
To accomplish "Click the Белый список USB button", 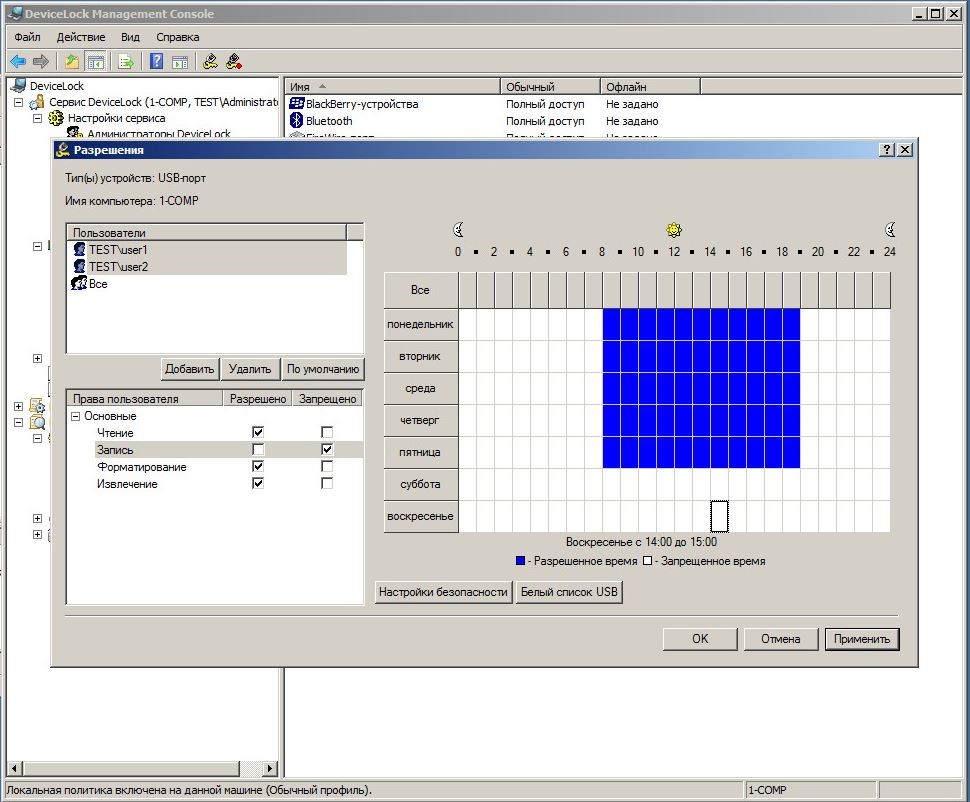I will 569,592.
